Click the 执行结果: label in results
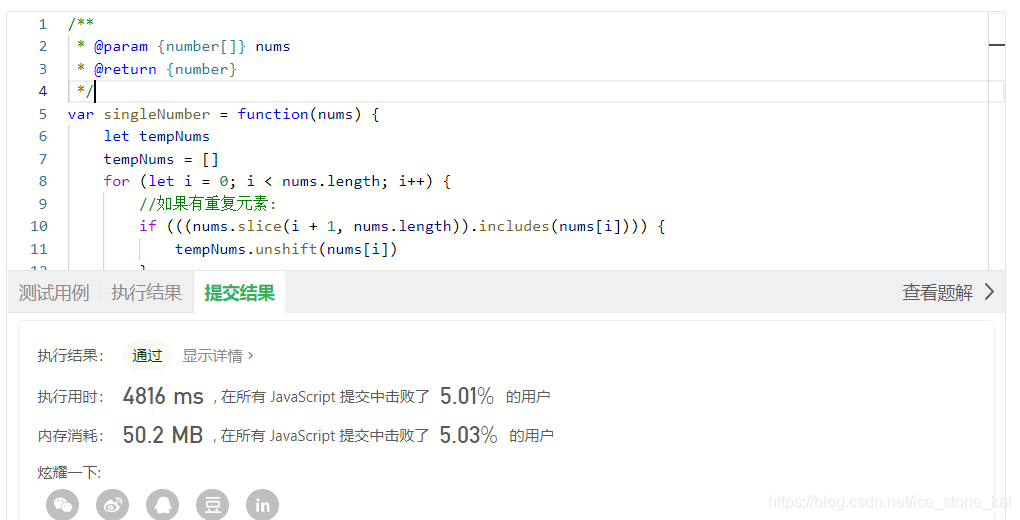1020x520 pixels. 70,355
